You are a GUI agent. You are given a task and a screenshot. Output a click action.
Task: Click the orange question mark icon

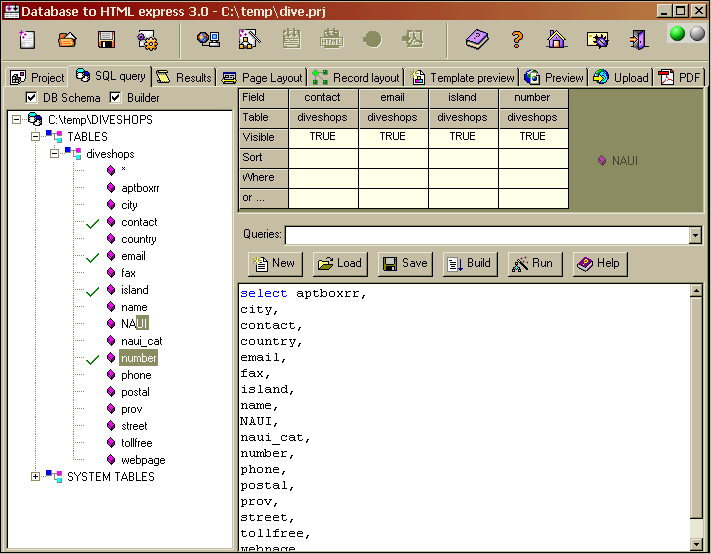pos(517,39)
